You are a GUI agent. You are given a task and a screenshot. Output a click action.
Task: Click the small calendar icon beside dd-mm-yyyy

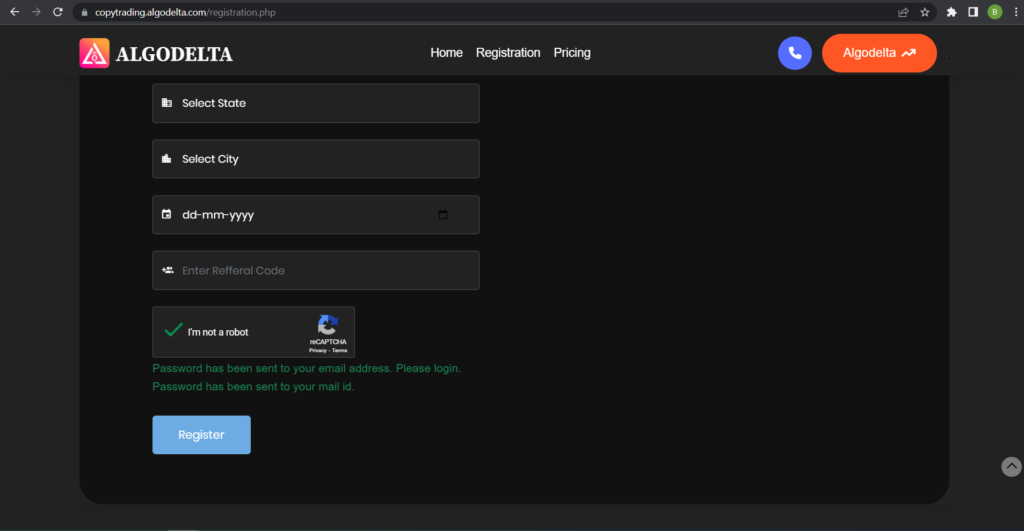point(167,214)
